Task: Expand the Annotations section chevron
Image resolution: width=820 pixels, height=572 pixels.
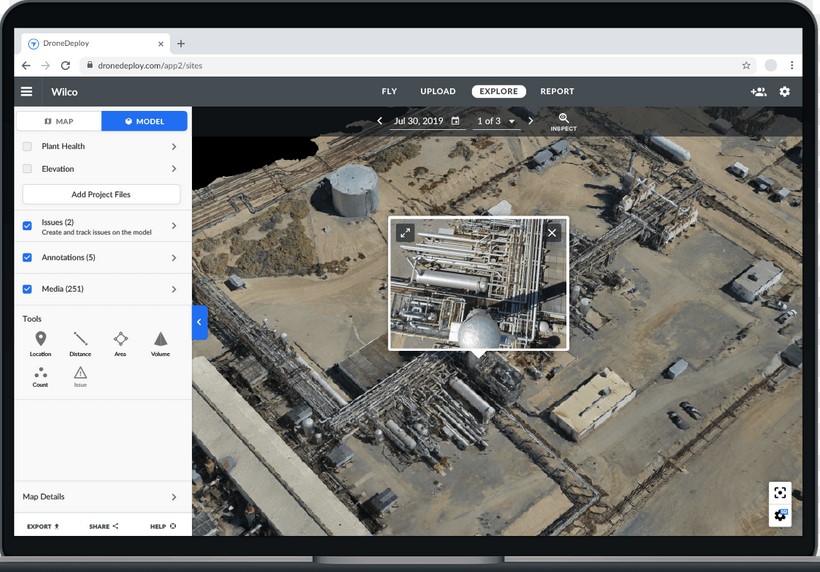Action: click(174, 258)
